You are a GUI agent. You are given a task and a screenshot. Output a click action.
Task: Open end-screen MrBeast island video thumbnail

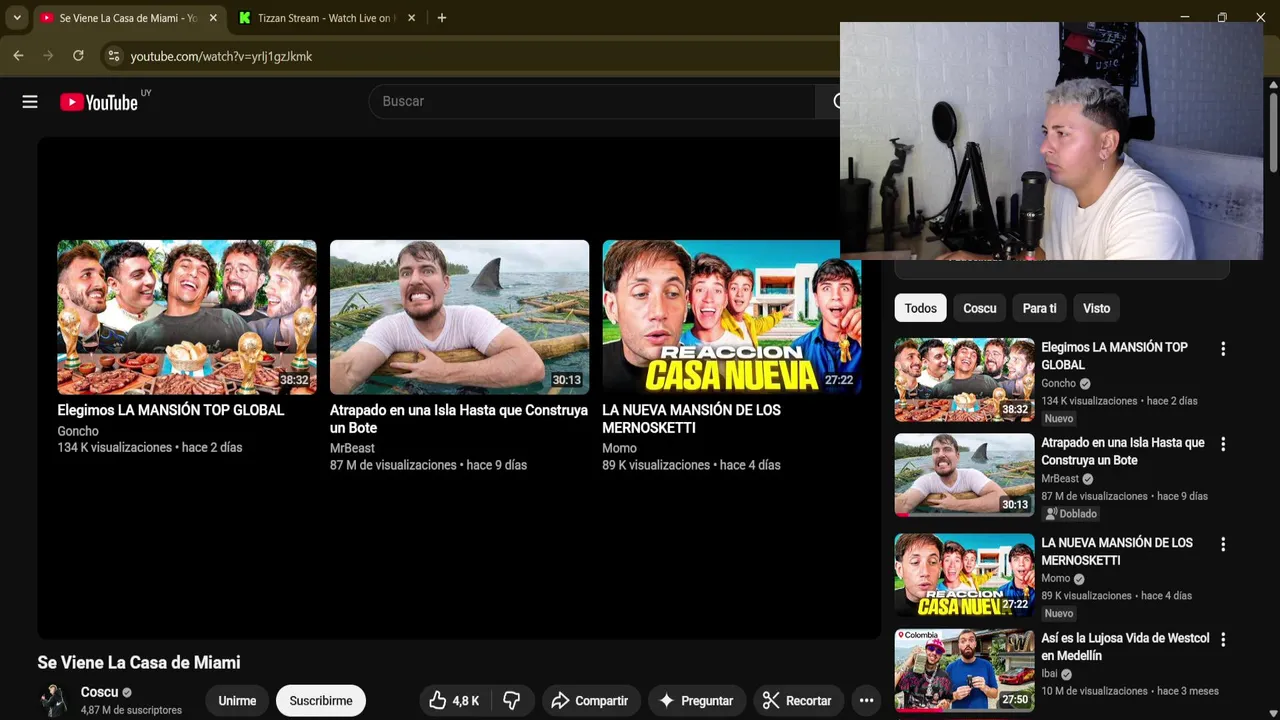459,317
